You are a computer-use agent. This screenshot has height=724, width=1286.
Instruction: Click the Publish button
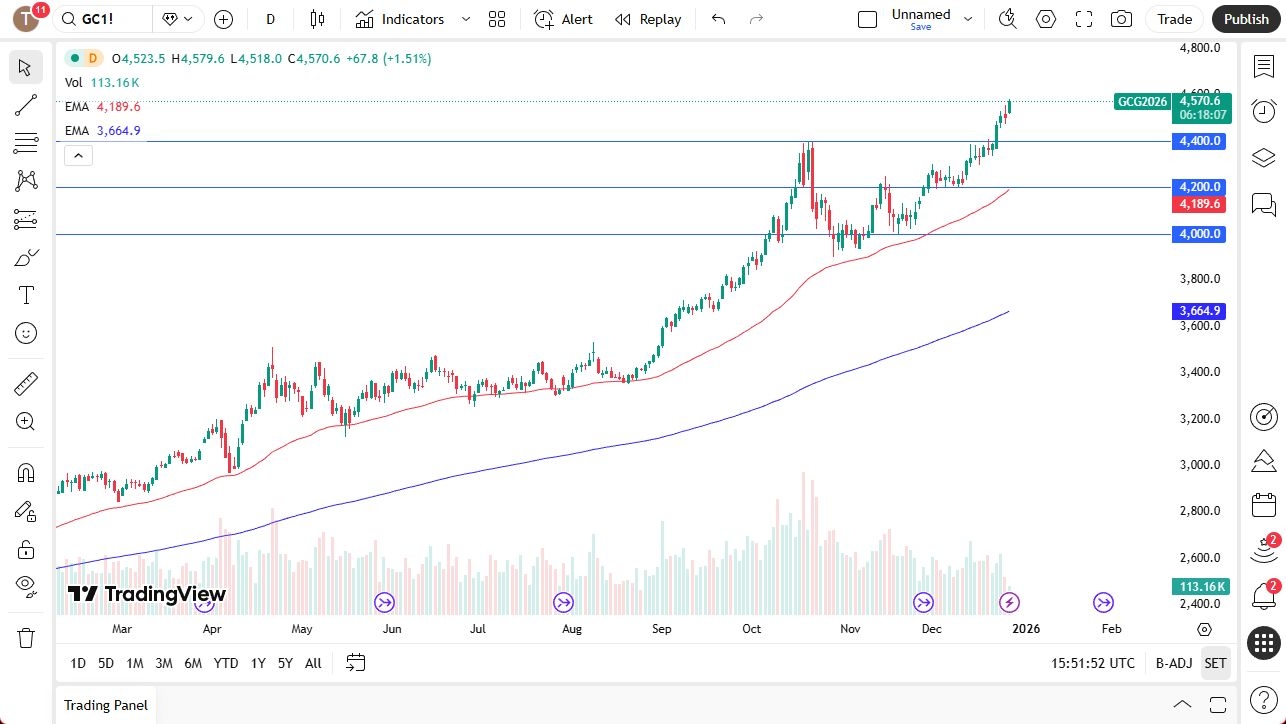(x=1245, y=18)
